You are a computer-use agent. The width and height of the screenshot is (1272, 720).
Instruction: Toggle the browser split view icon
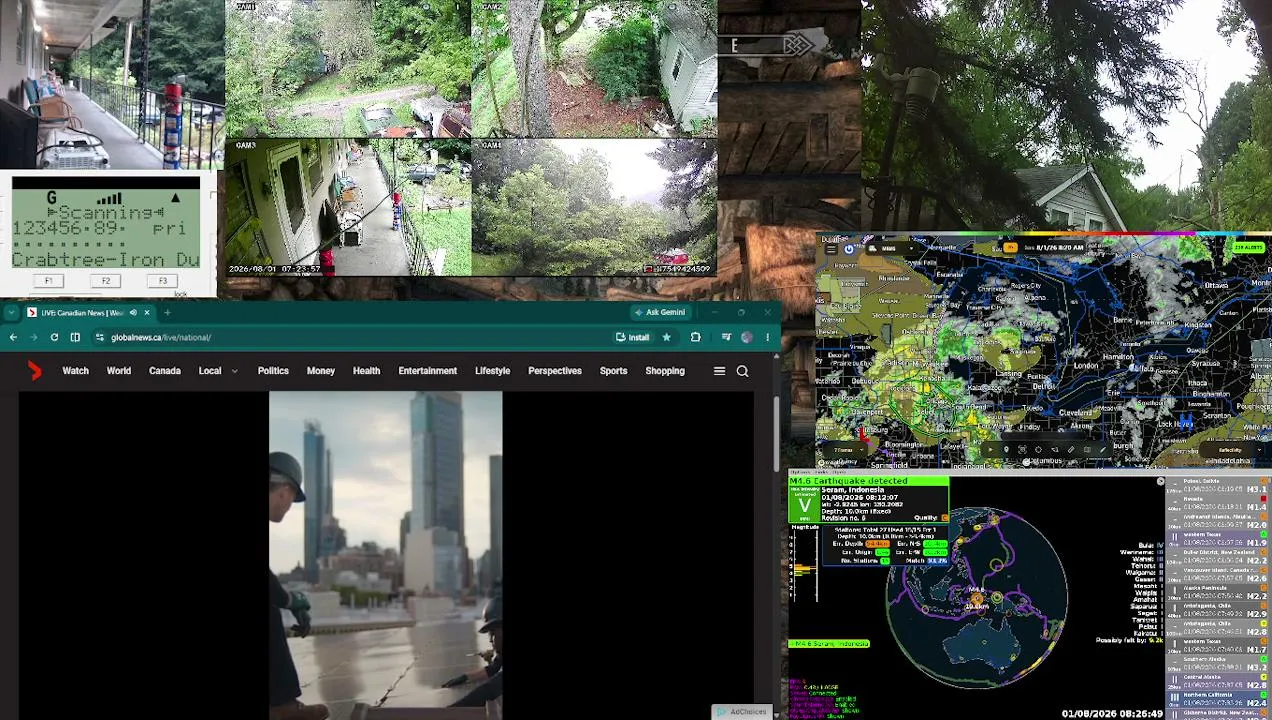pyautogui.click(x=75, y=337)
